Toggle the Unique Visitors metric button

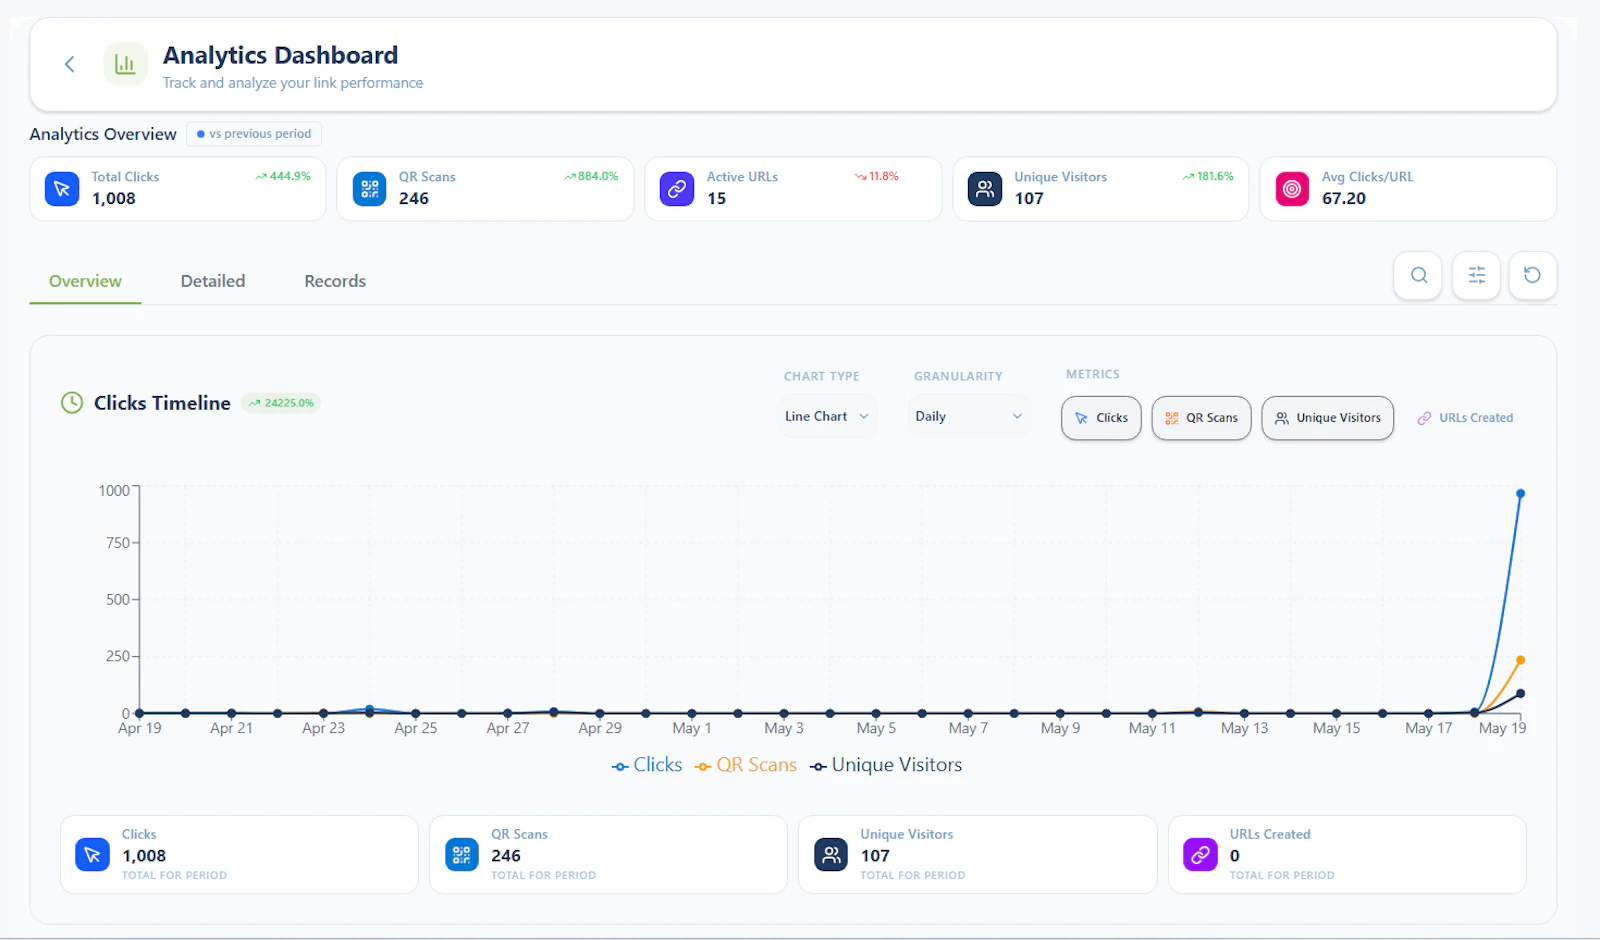pyautogui.click(x=1328, y=418)
